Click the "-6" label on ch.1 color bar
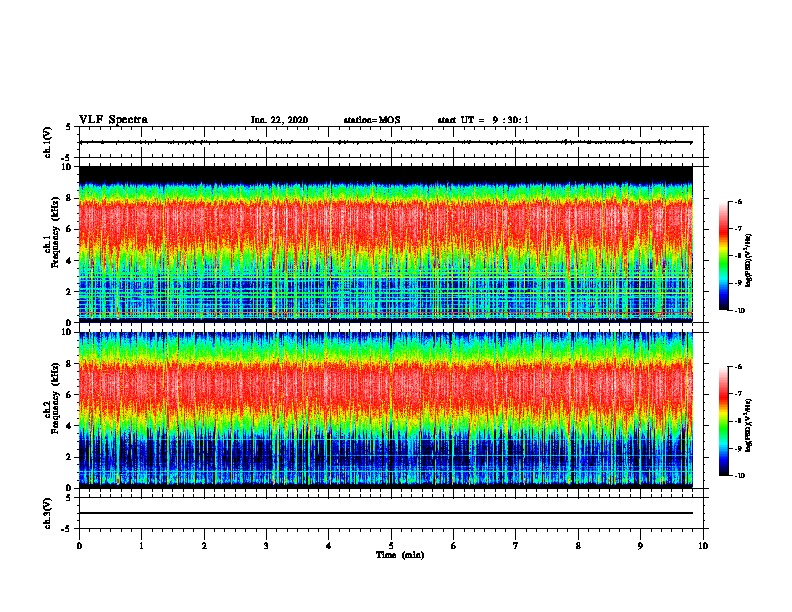Image resolution: width=792 pixels, height=612 pixels. 738,202
